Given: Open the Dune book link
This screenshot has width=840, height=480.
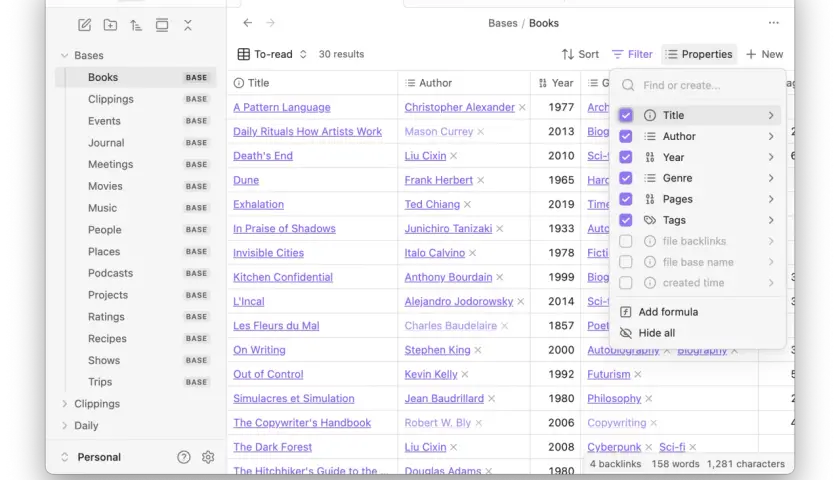Looking at the screenshot, I should [246, 180].
